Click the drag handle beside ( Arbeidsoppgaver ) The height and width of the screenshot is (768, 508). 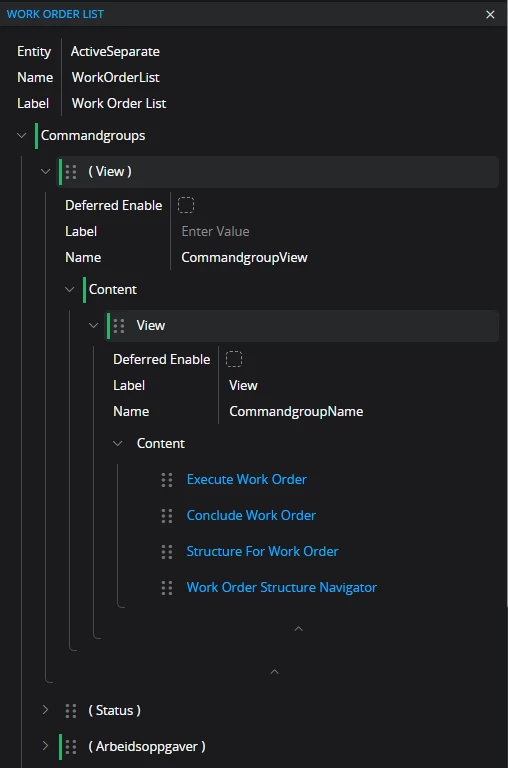point(71,746)
